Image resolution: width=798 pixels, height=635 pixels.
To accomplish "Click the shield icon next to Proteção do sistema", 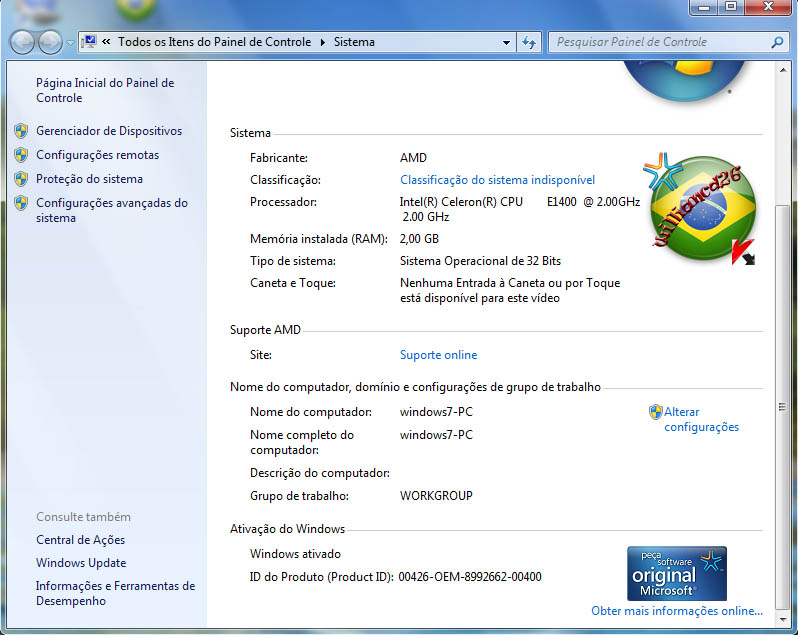I will click(21, 179).
